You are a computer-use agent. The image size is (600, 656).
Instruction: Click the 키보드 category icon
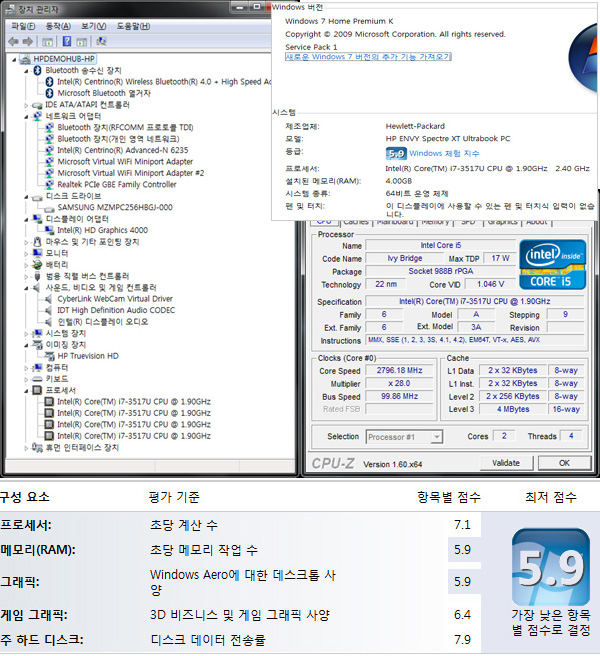click(37, 379)
